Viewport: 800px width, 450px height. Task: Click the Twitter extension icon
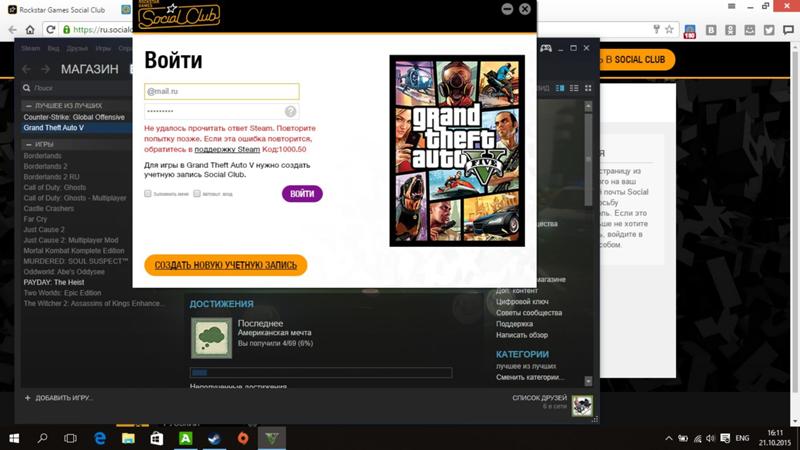coord(769,30)
